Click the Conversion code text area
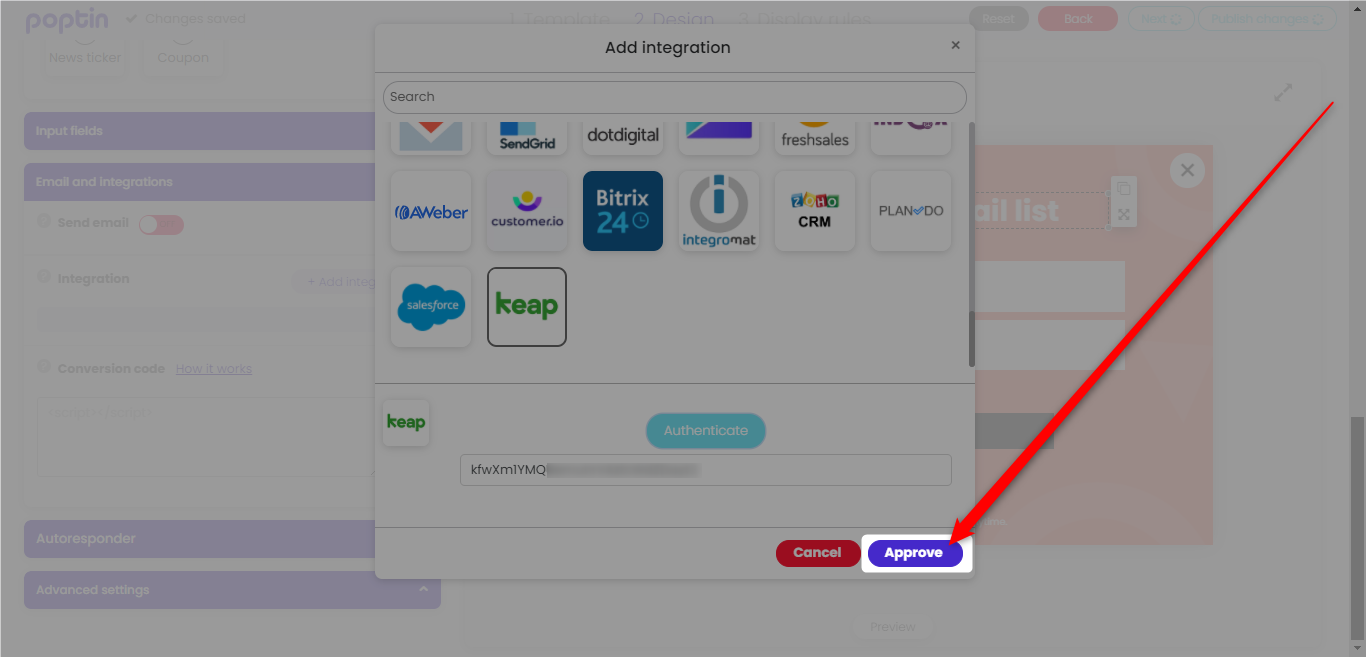This screenshot has width=1366, height=657. coord(205,437)
